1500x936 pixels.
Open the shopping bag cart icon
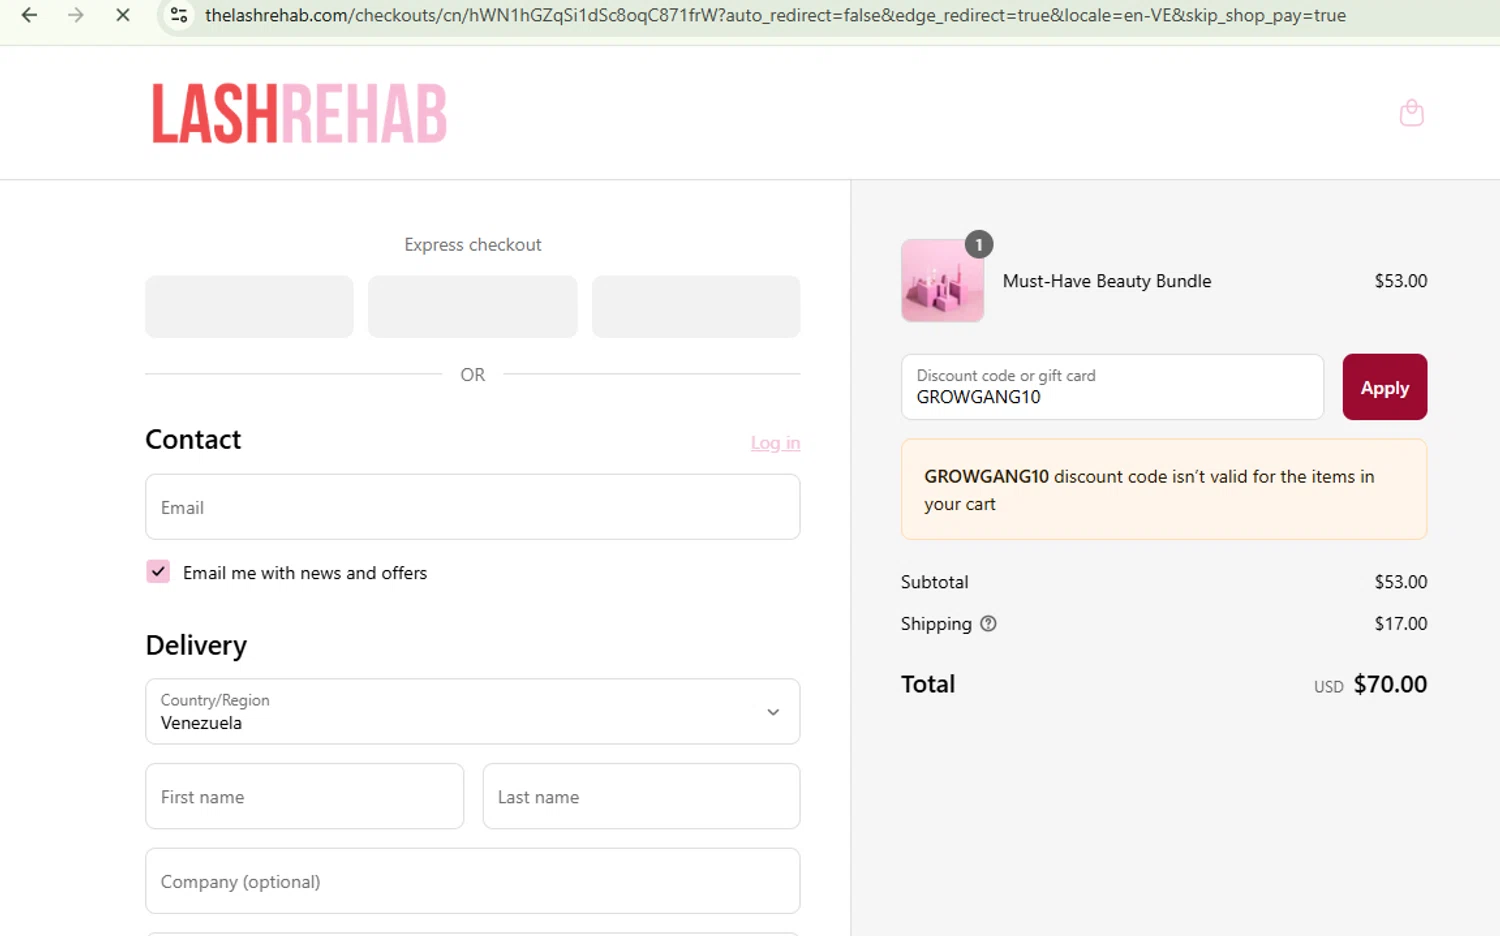click(x=1411, y=113)
